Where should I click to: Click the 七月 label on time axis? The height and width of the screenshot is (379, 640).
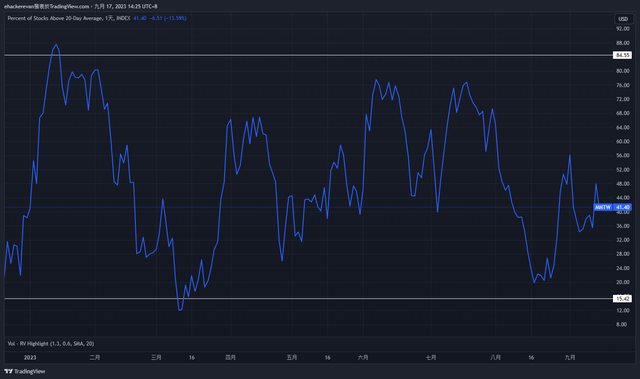(x=431, y=357)
